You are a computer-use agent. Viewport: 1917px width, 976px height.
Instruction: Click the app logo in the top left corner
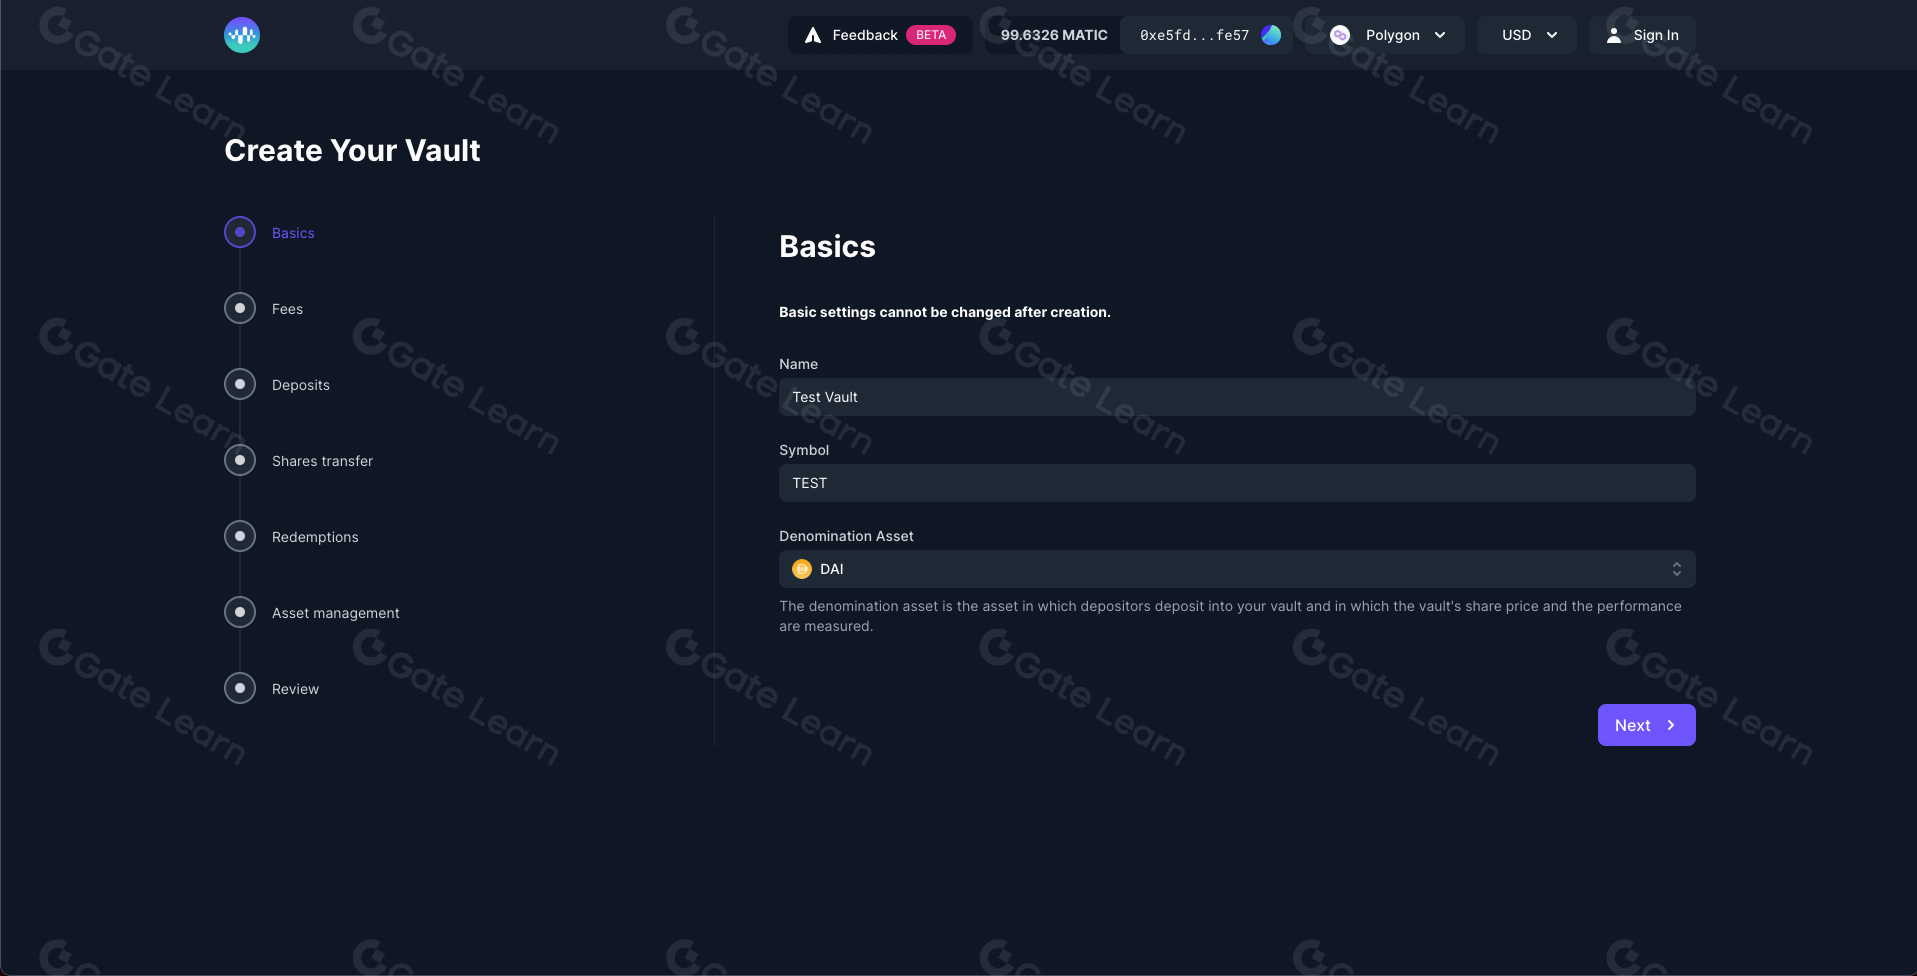(x=241, y=35)
